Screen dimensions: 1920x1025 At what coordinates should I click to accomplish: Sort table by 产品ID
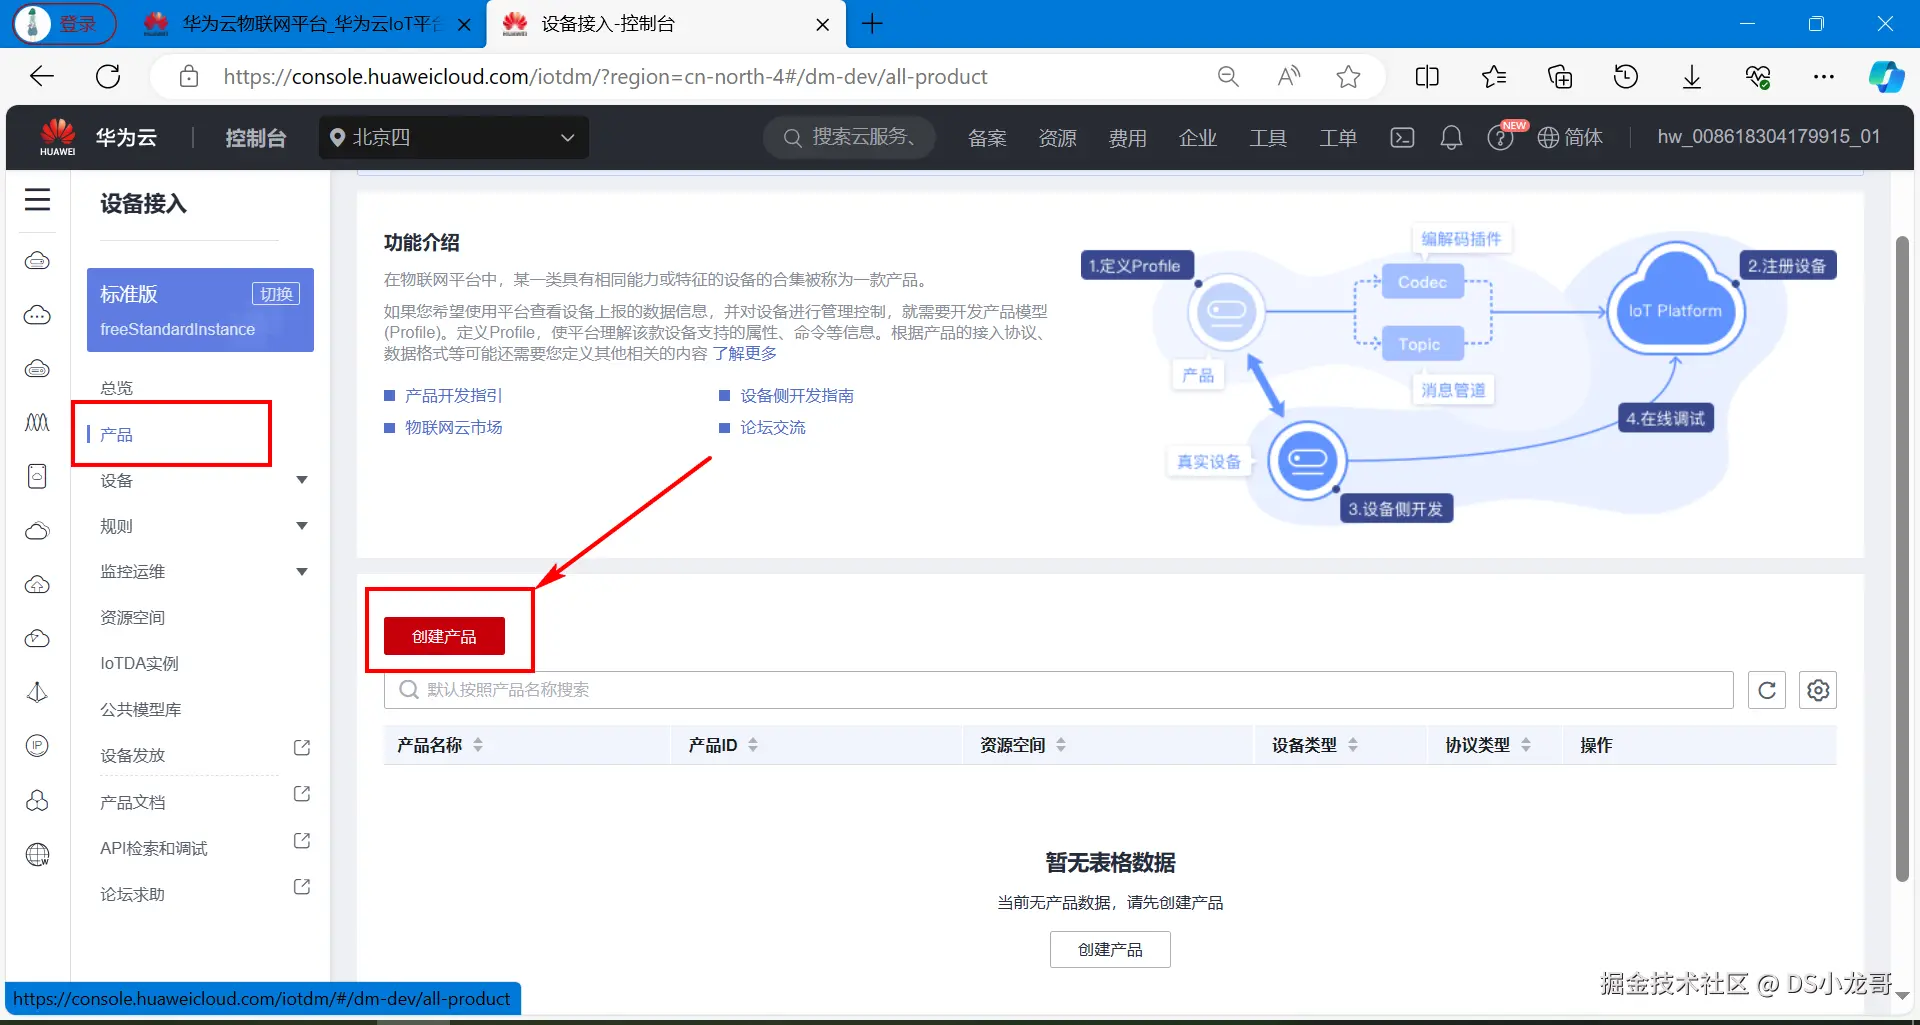pyautogui.click(x=753, y=745)
